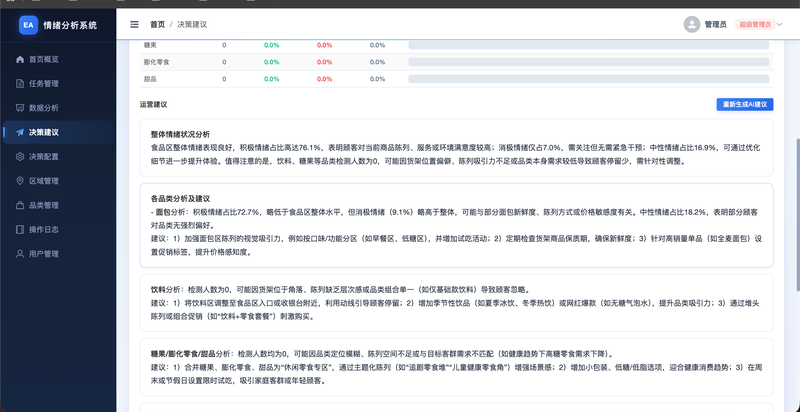Click the page vertical scrollbar

click(x=797, y=214)
